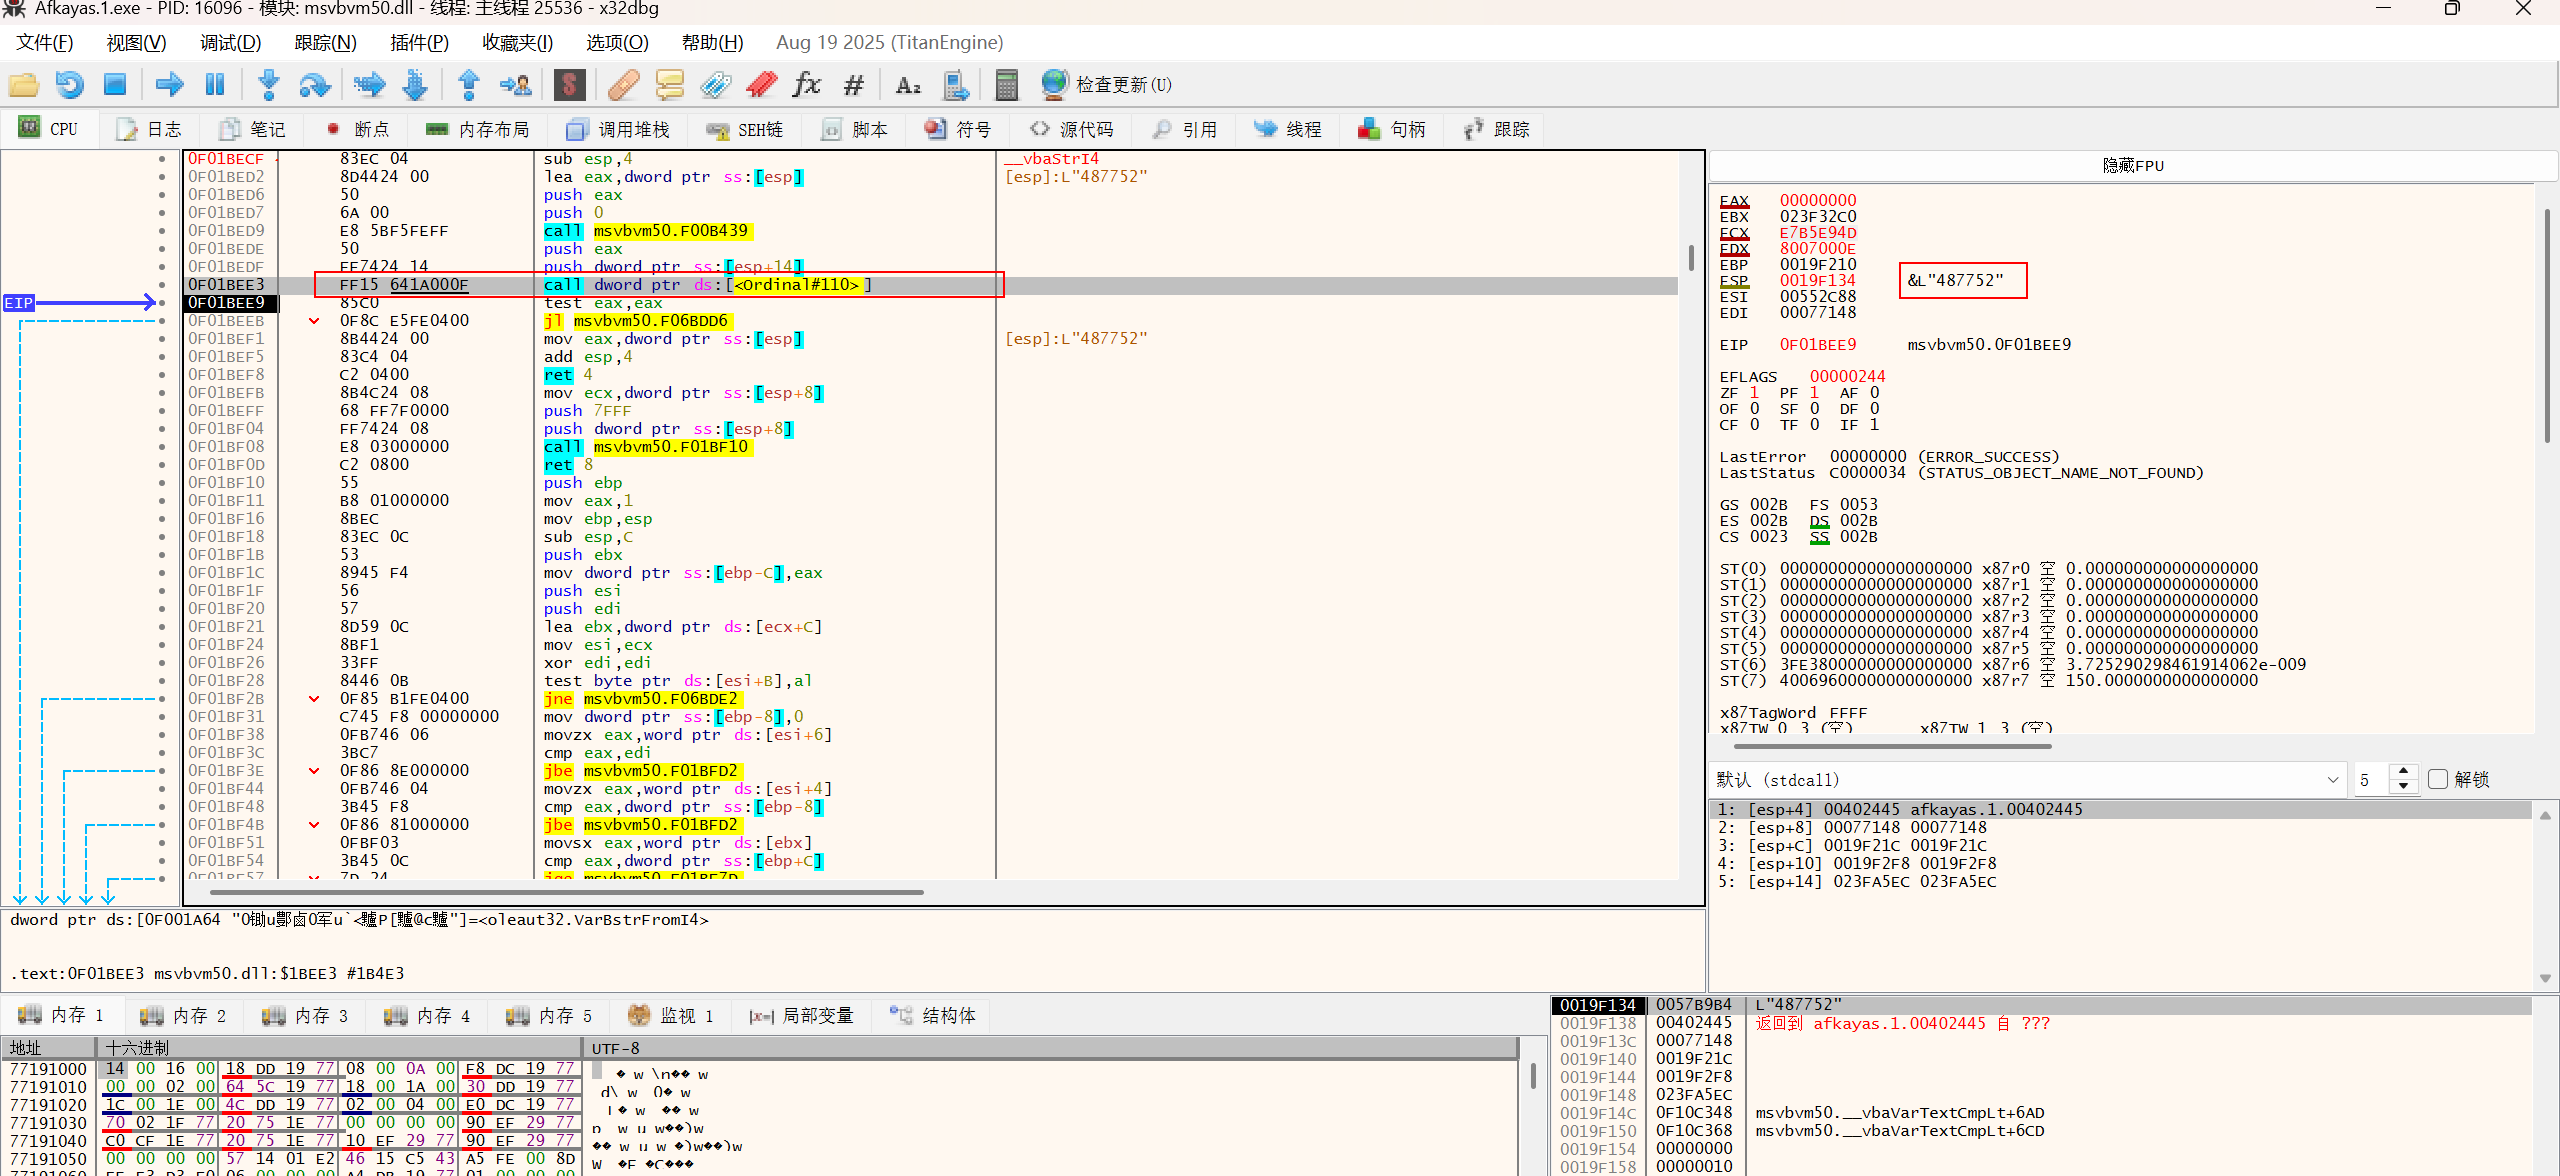
Task: Pause execution with the pause icon
Action: [x=215, y=85]
